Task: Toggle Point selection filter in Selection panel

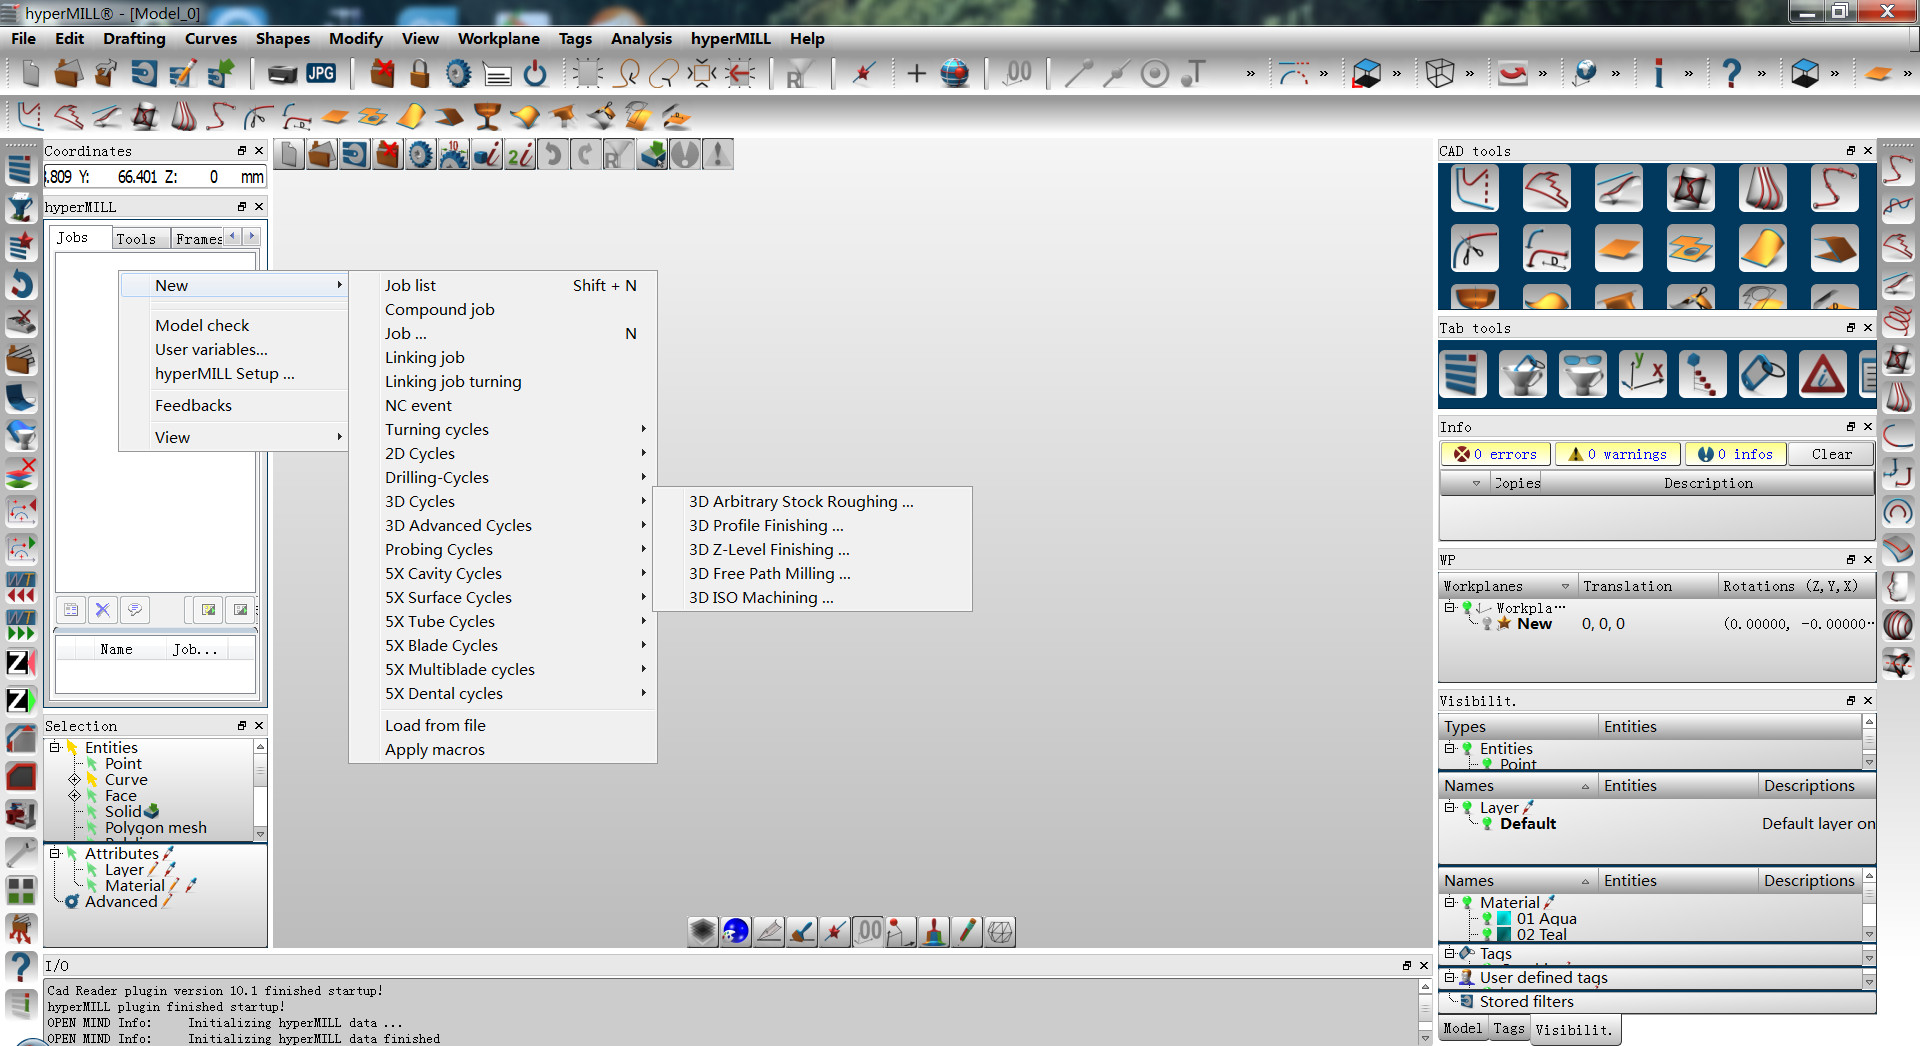Action: [92, 764]
